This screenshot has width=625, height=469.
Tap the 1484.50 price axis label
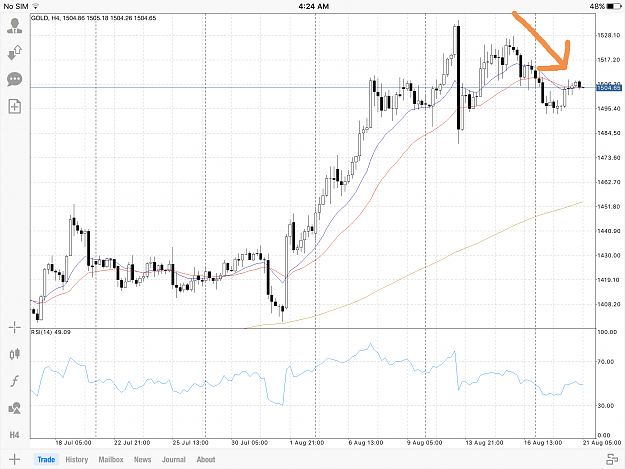click(x=608, y=133)
